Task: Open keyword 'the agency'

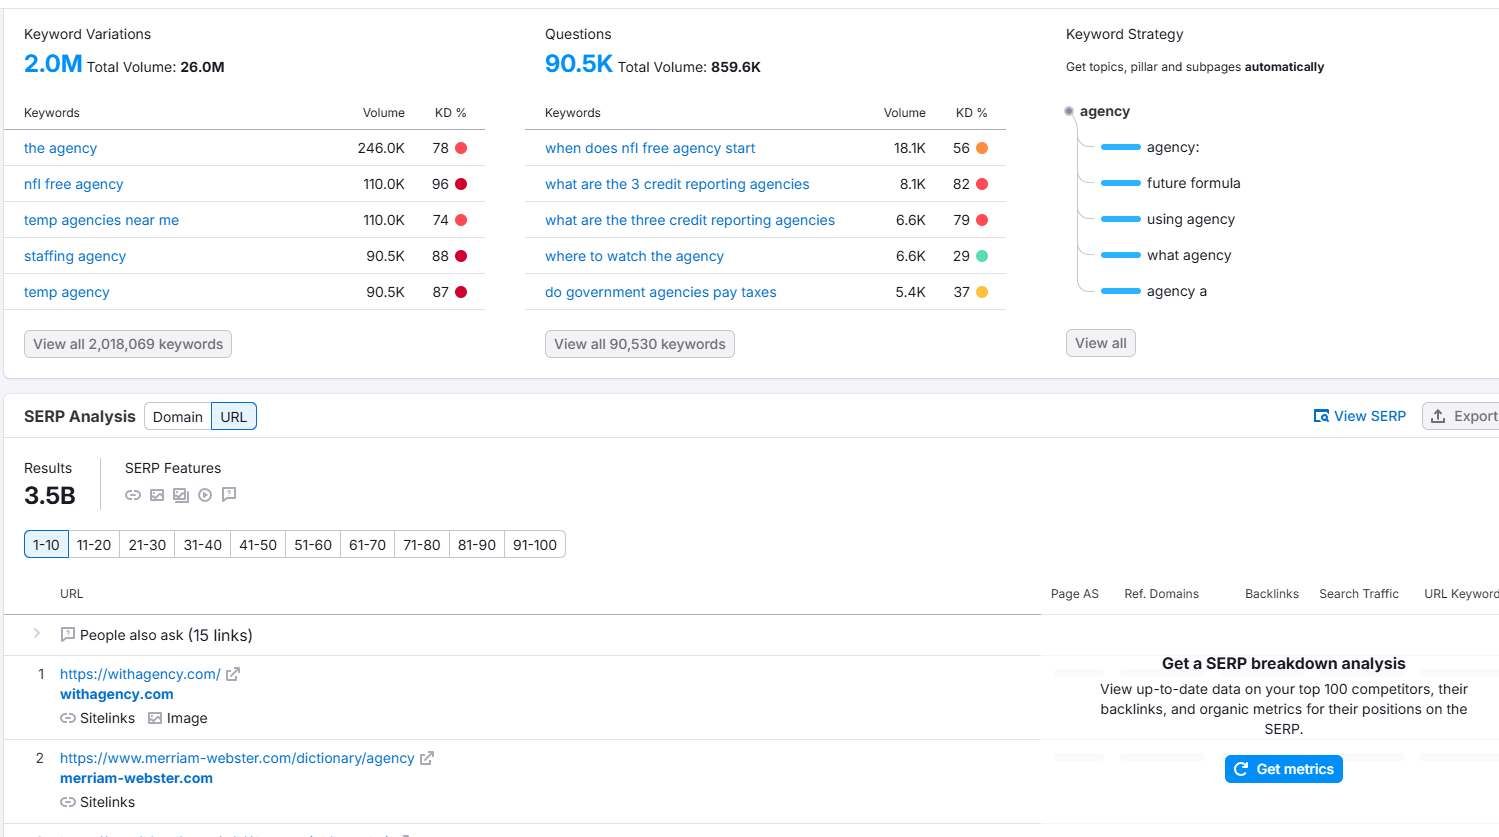Action: click(60, 148)
